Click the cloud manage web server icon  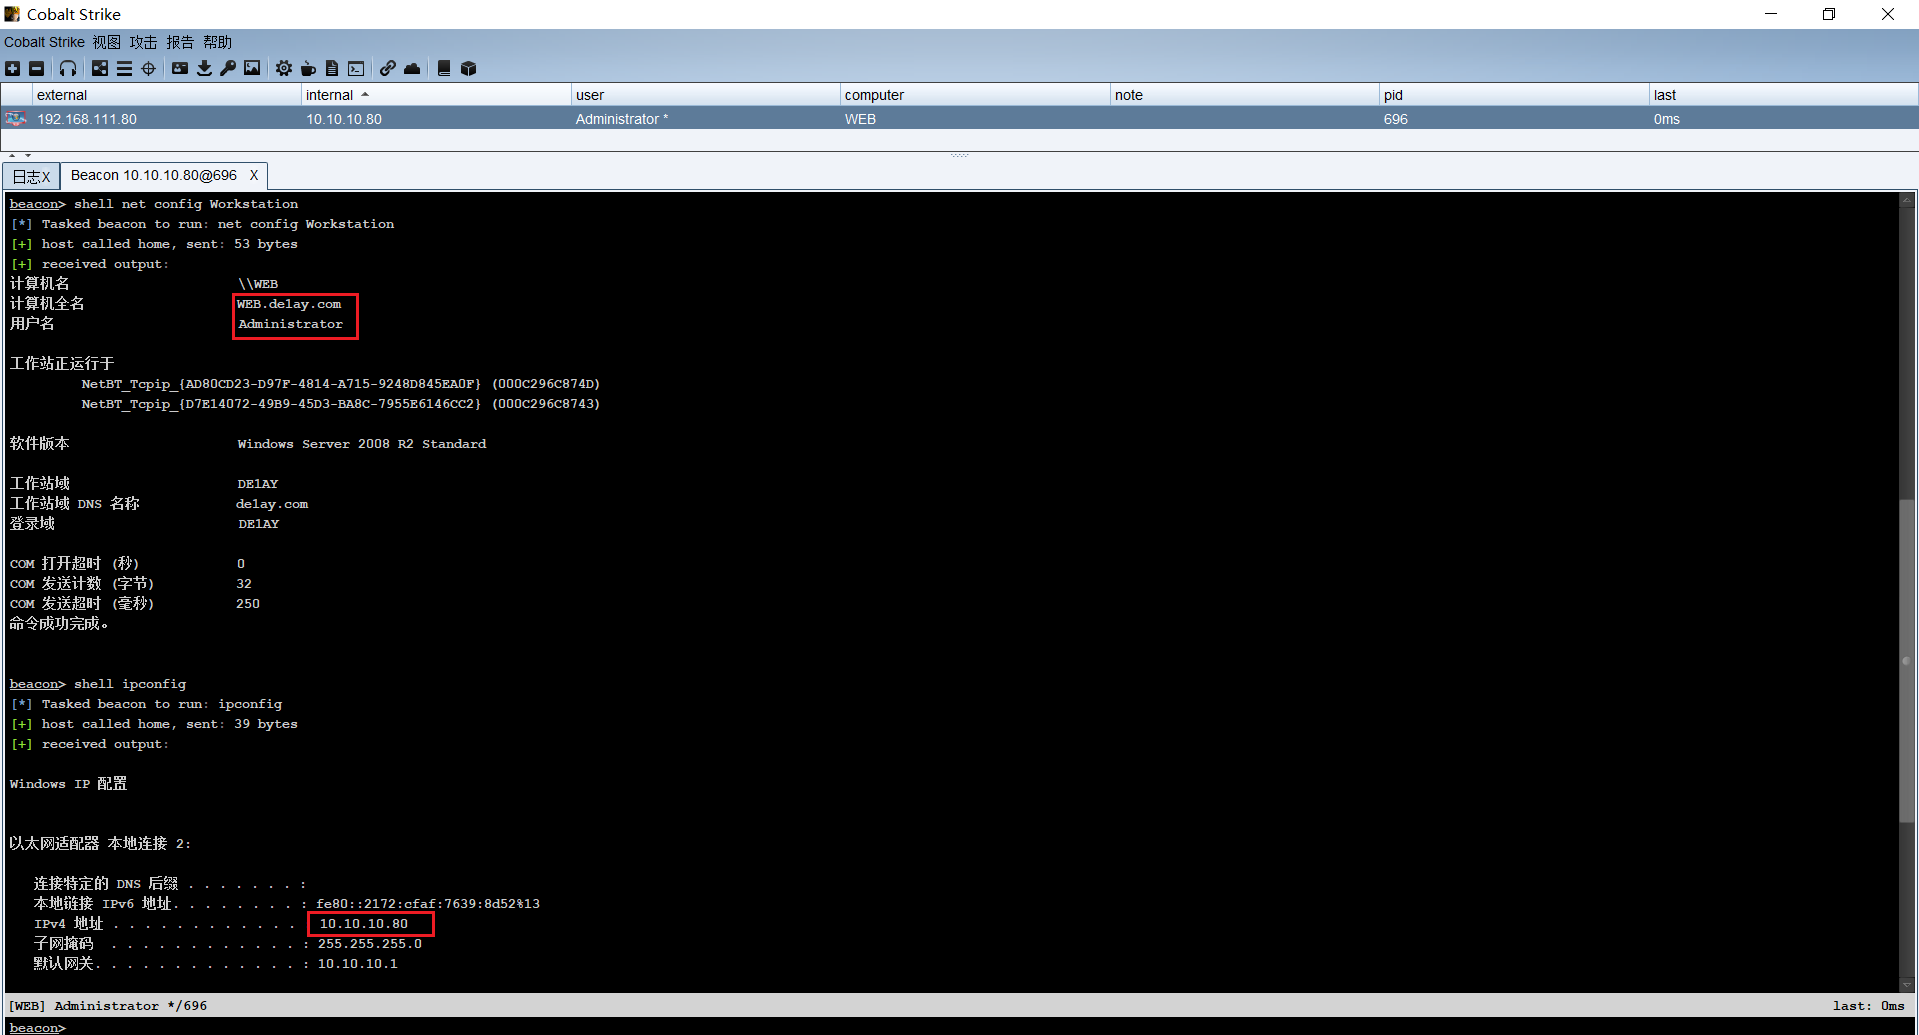click(412, 68)
